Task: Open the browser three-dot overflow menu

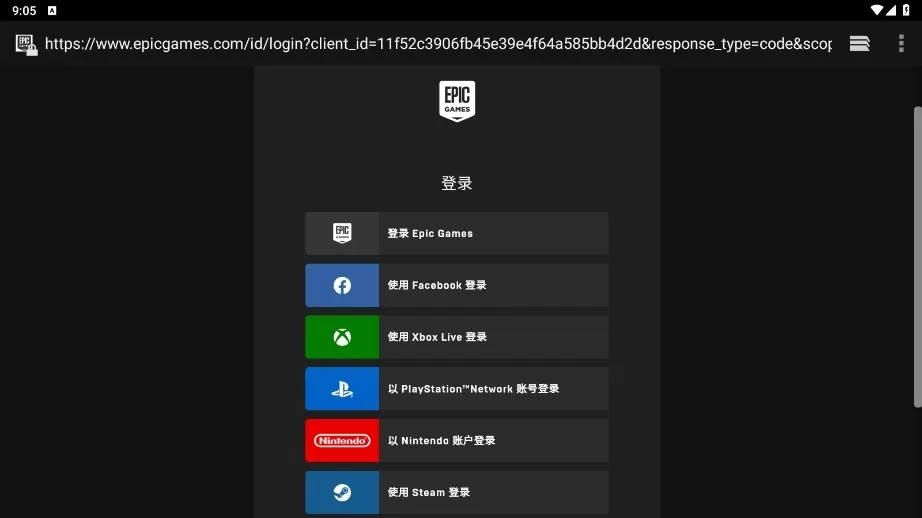Action: point(901,44)
